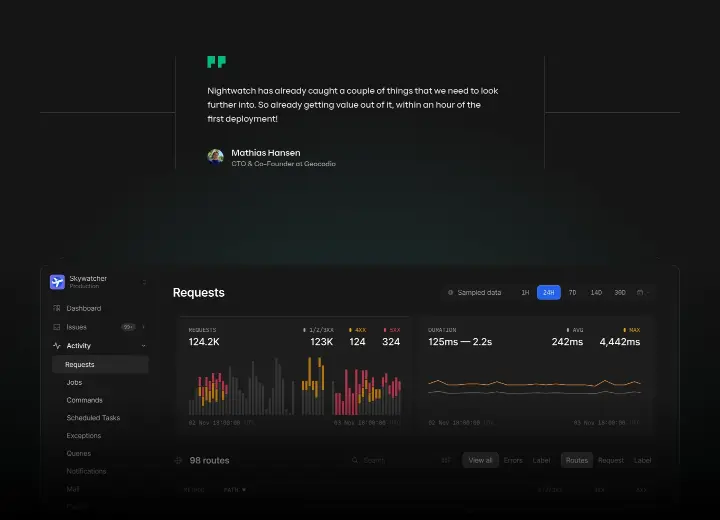Click the 324 5XX count value

pyautogui.click(x=391, y=342)
